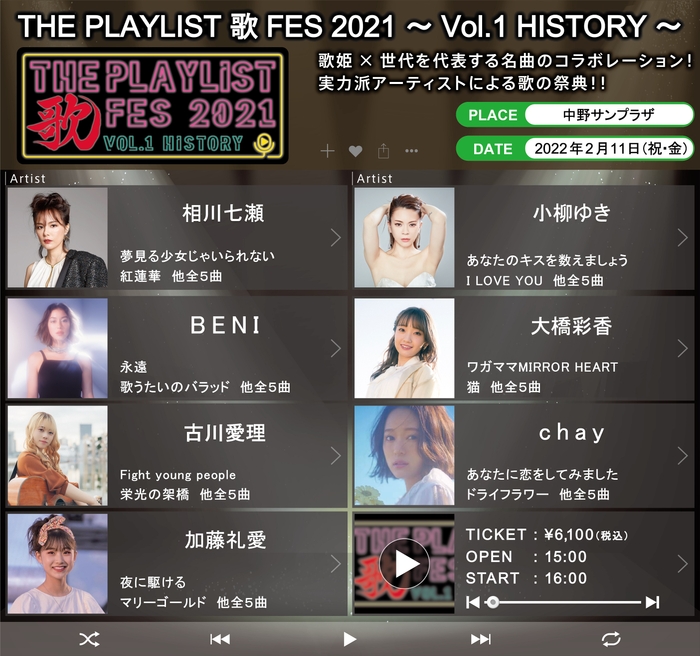Screen dimensions: 700x656
Task: Click the THE PLAYLIST 歌 FES 2021 logo
Action: (153, 106)
